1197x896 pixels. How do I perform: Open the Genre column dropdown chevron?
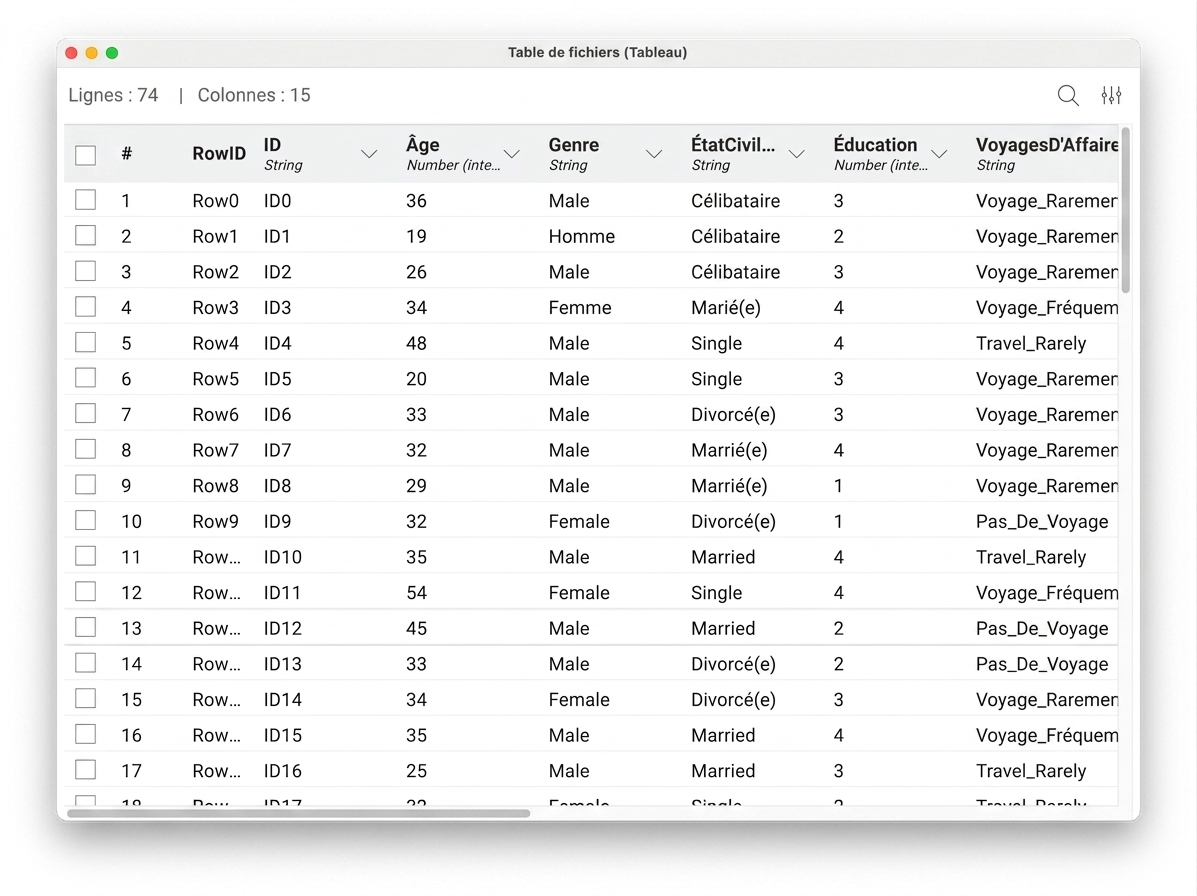(x=654, y=154)
